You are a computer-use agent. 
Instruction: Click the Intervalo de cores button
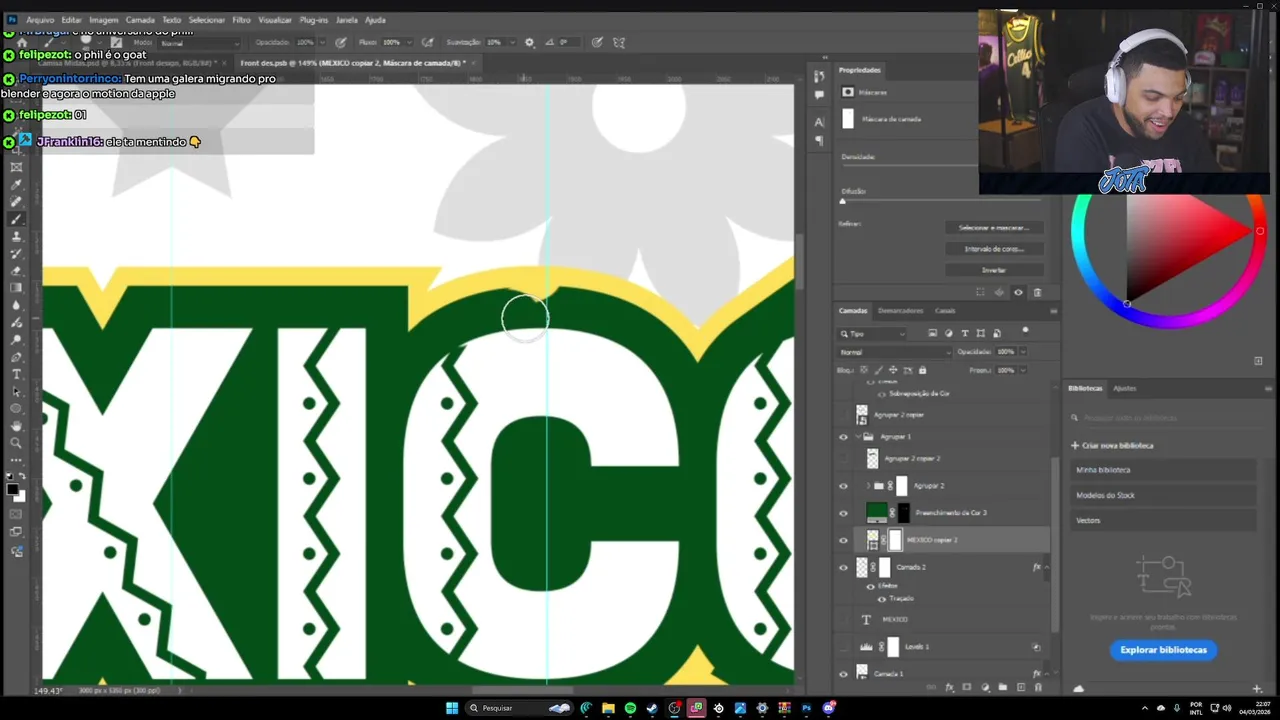[x=993, y=249]
